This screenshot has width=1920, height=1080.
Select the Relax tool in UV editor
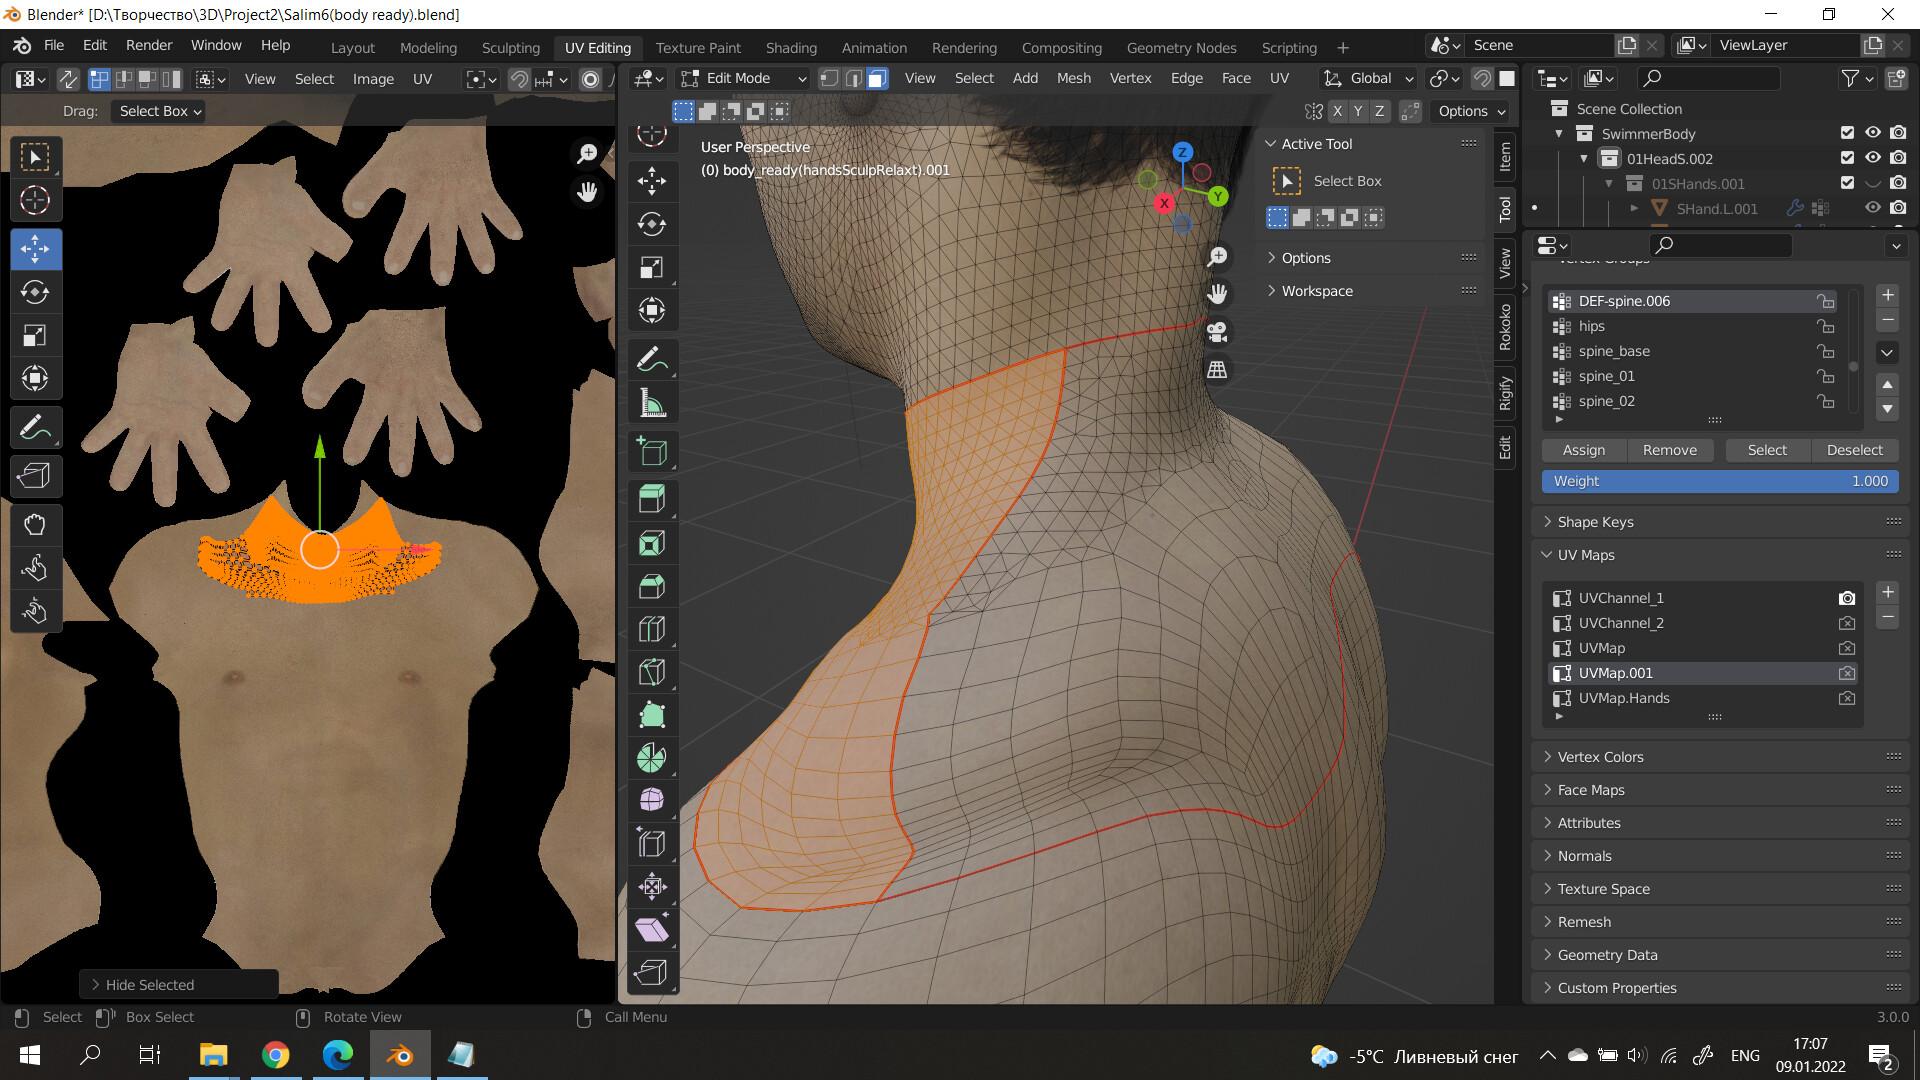[x=35, y=568]
